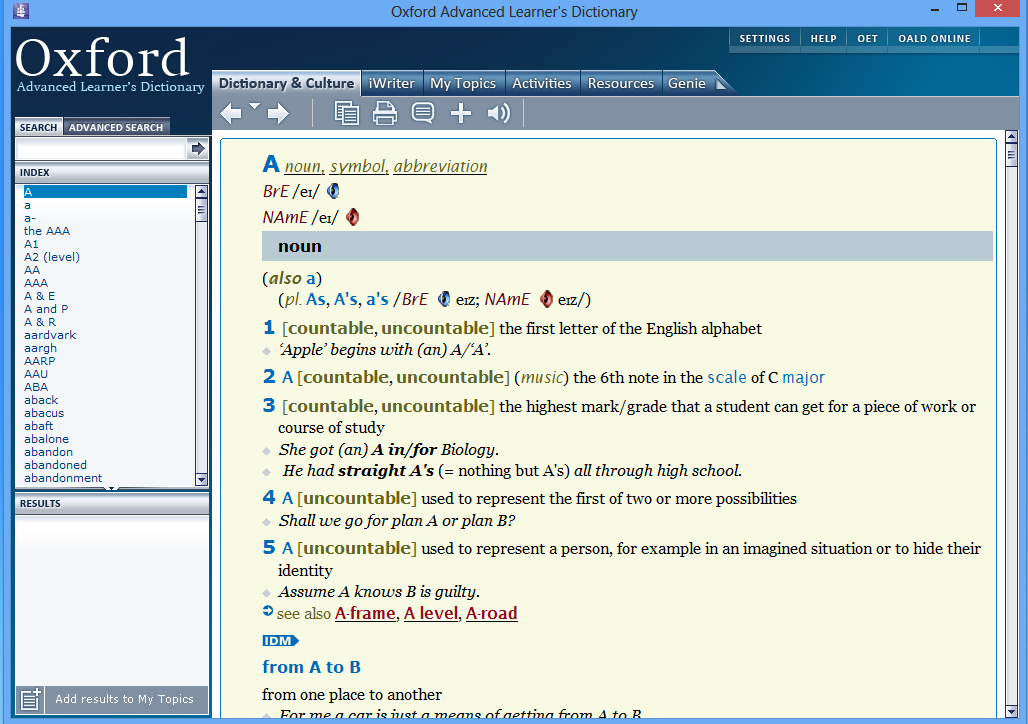This screenshot has height=724, width=1028.
Task: Select 'A2 (level)' in the index
Action: coord(52,257)
